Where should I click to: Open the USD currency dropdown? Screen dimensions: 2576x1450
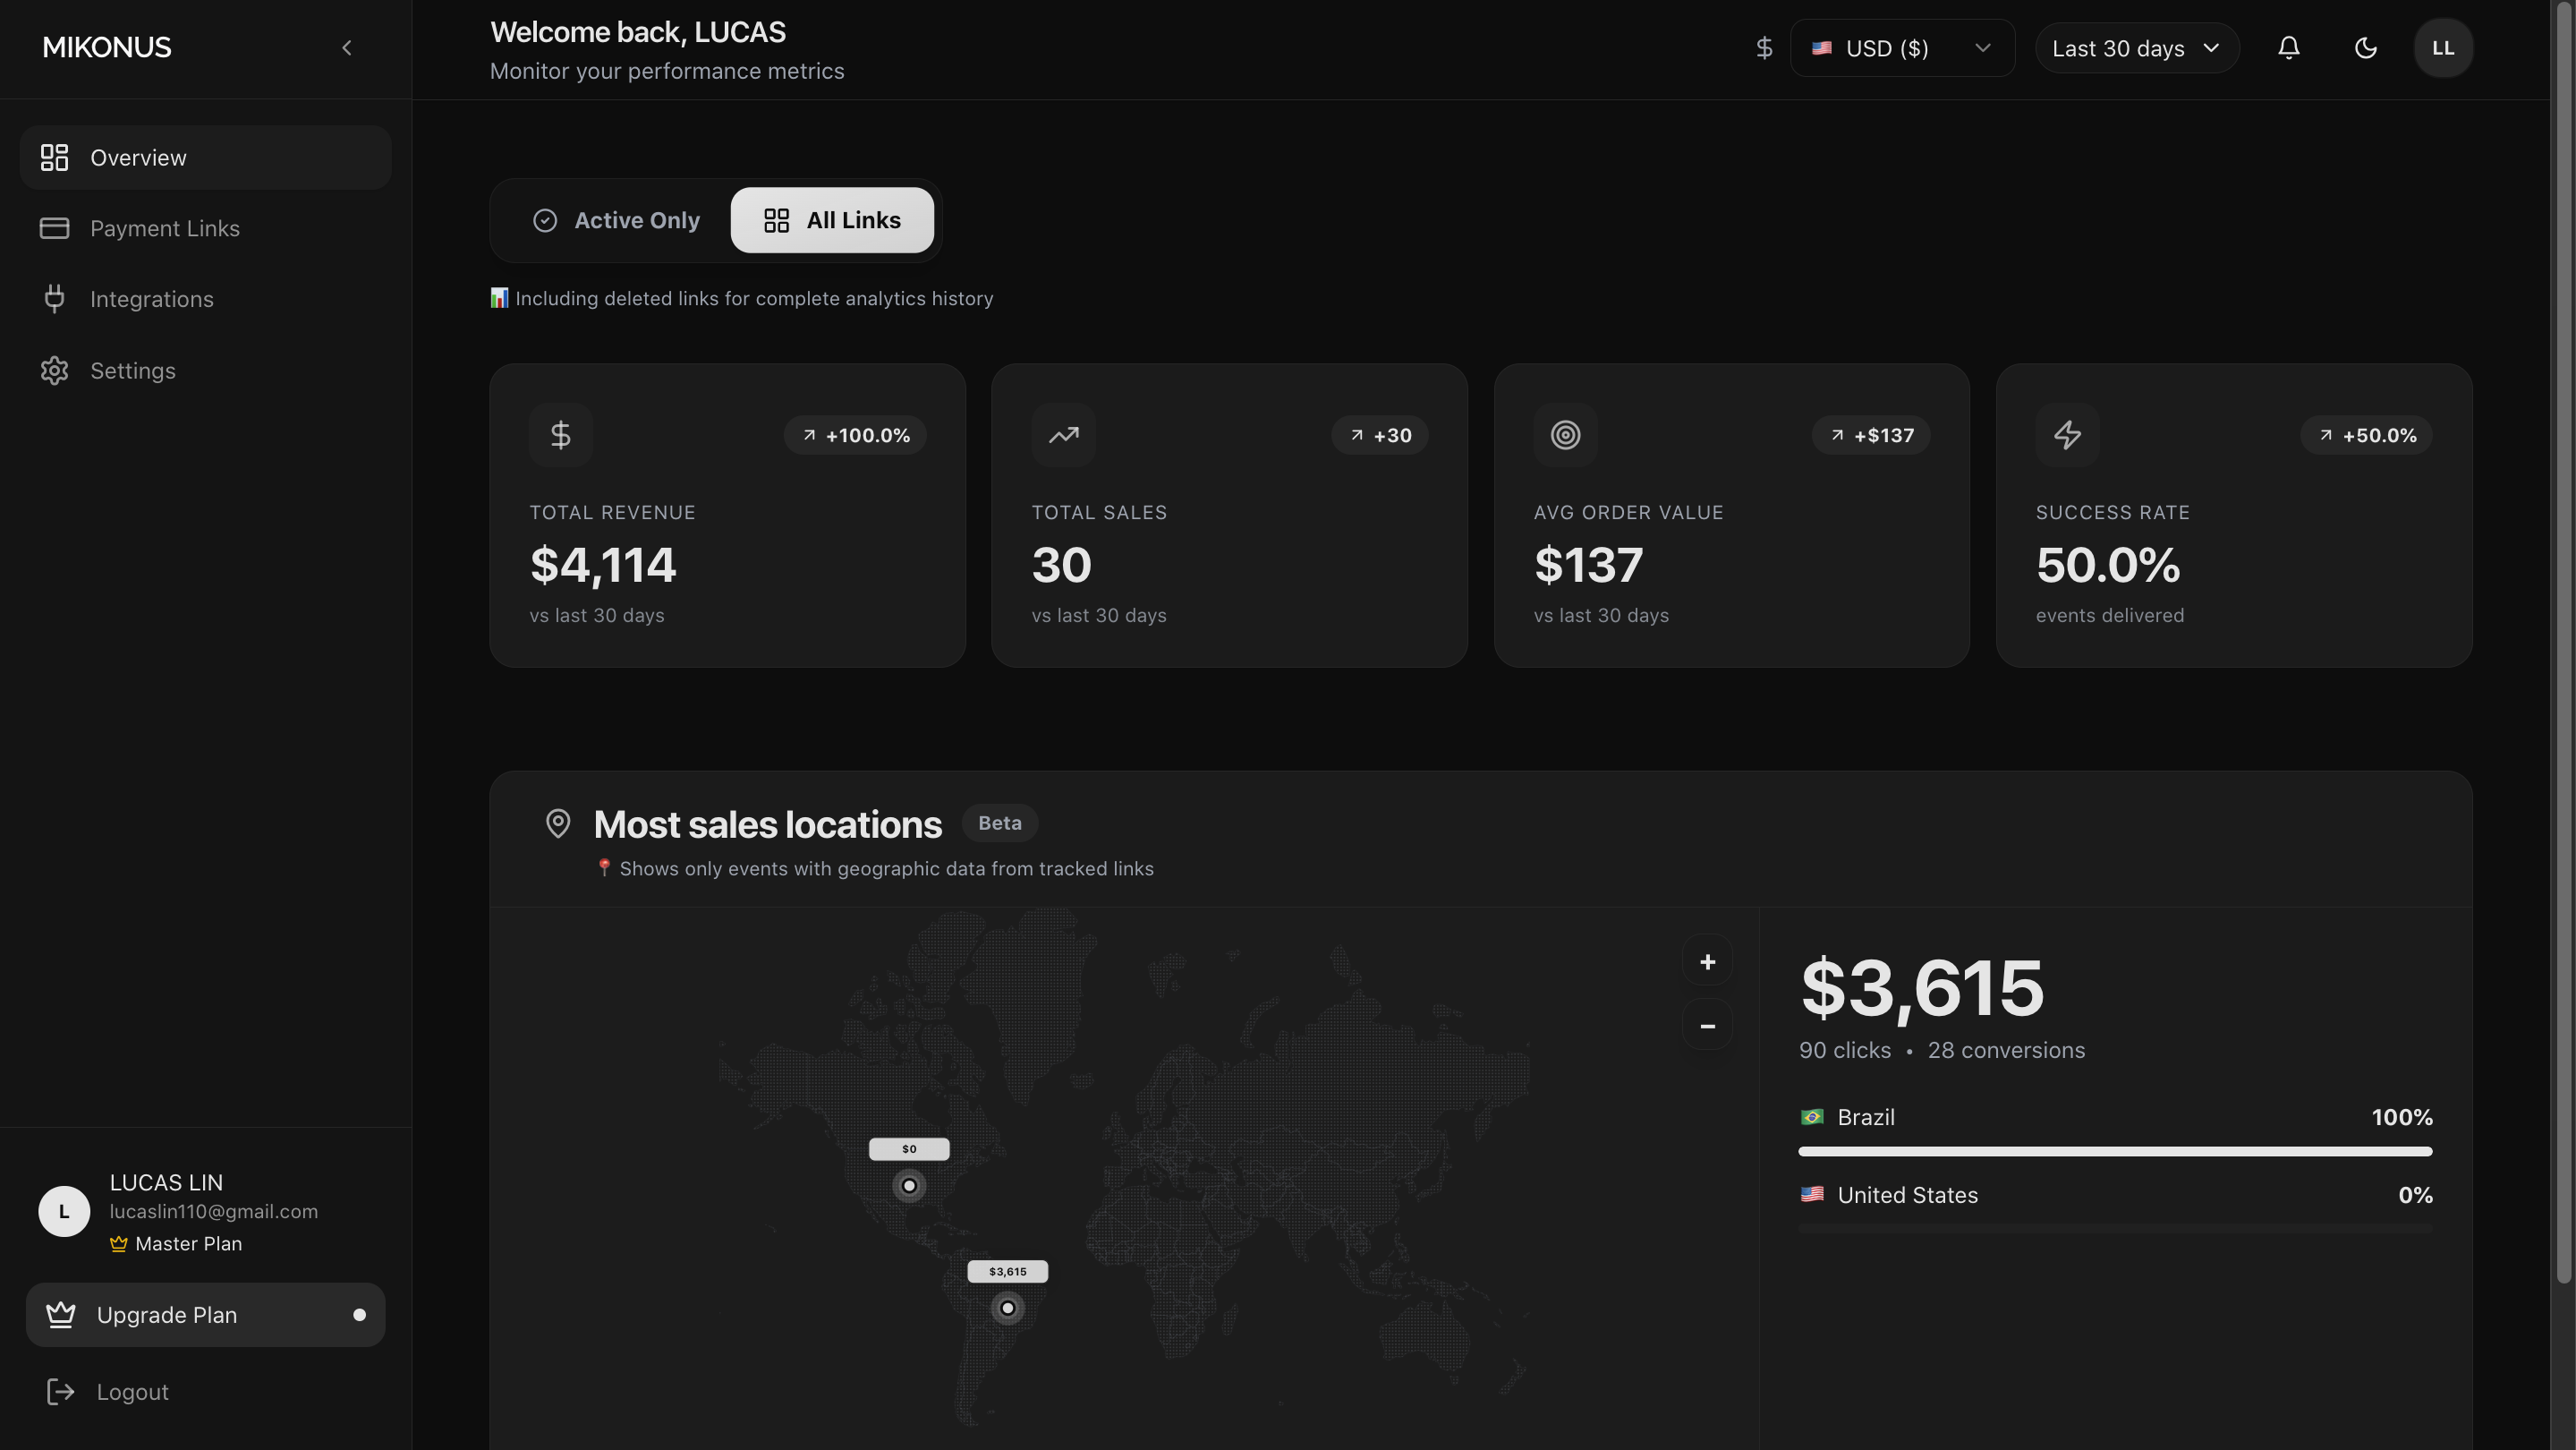(x=1901, y=48)
